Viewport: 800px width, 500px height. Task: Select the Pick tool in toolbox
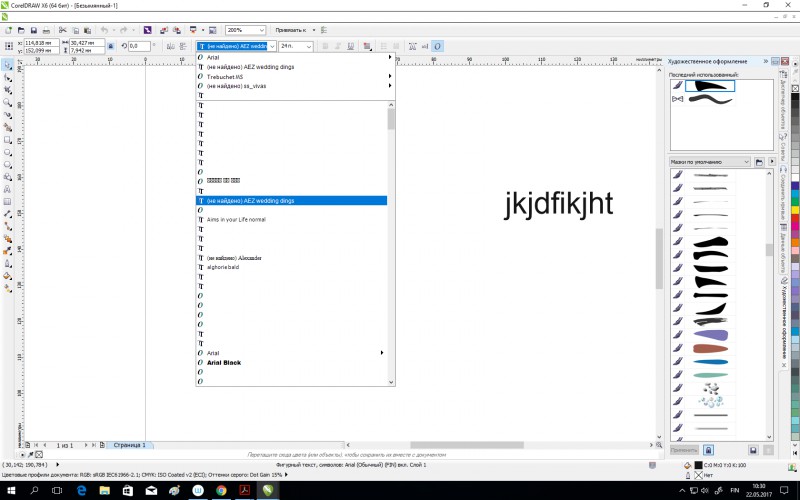coord(8,65)
